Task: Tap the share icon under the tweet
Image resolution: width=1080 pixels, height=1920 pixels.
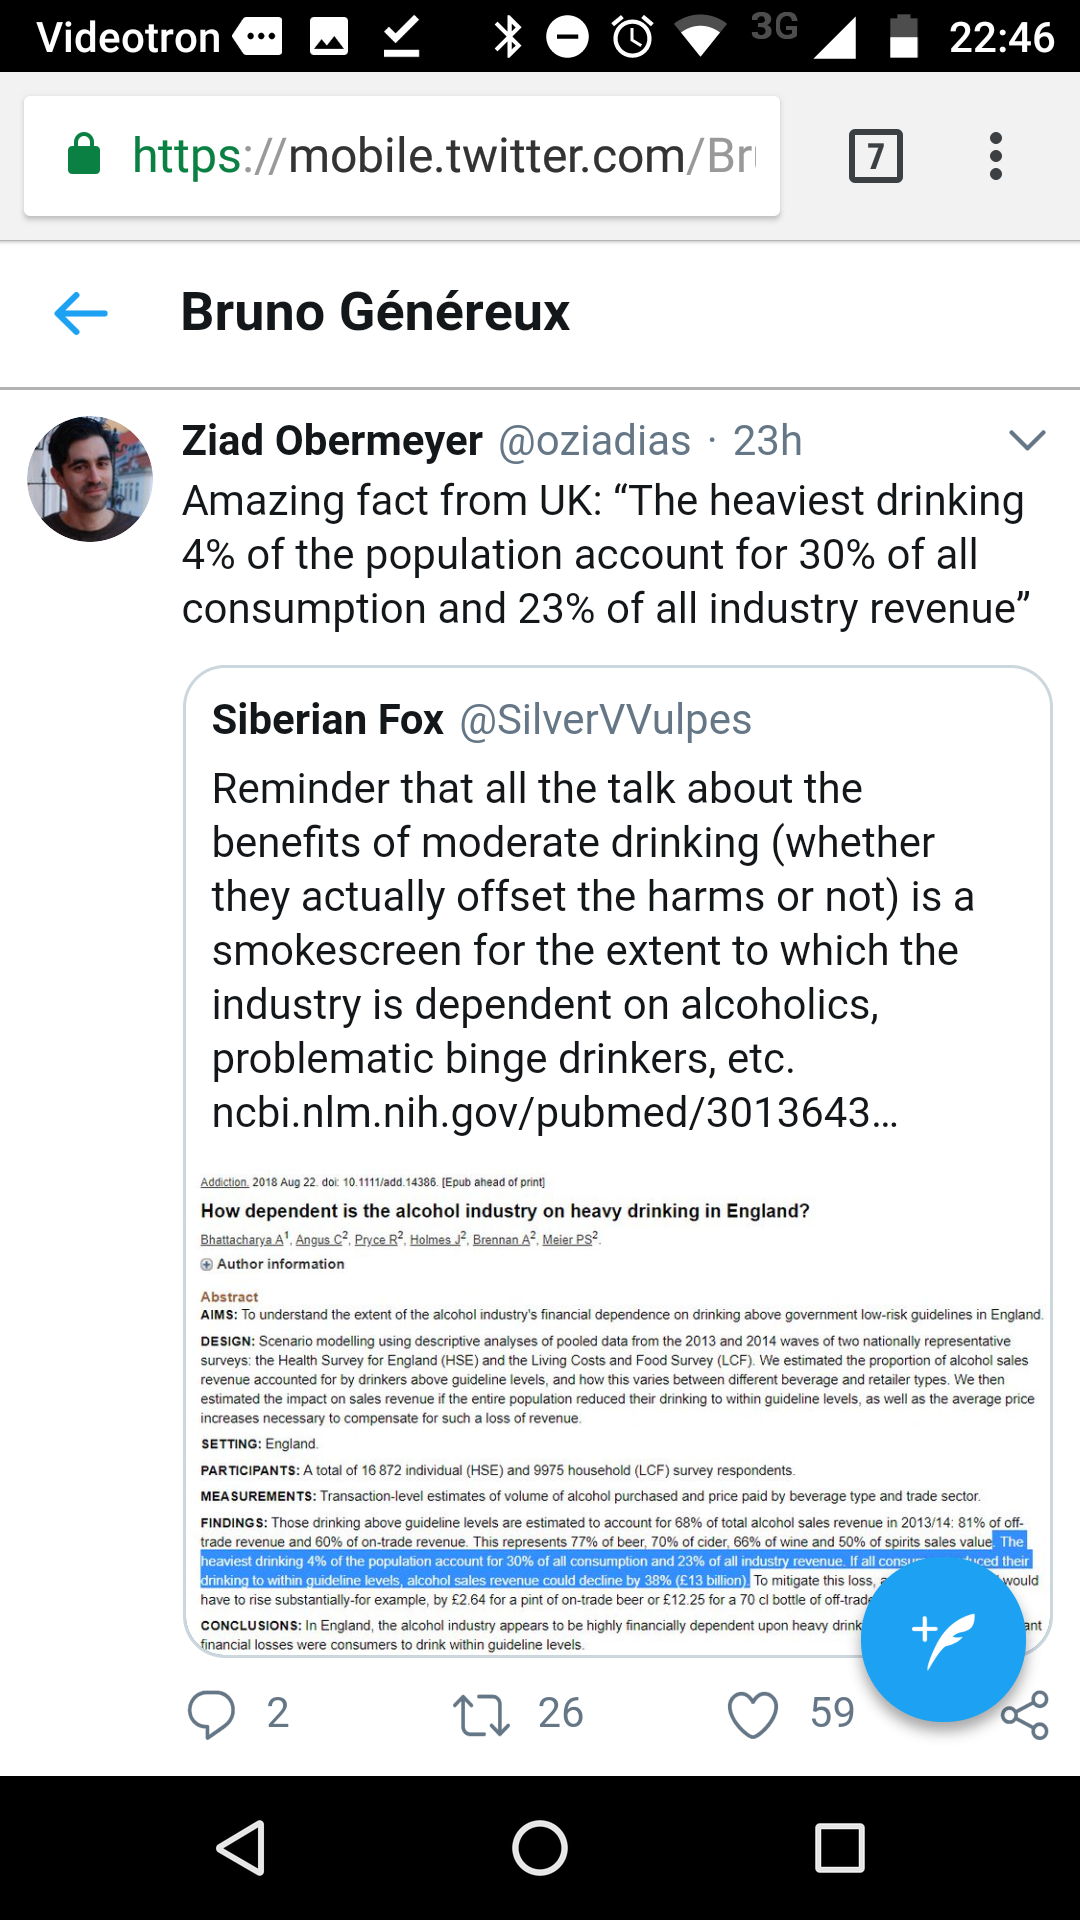Action: pos(1025,1715)
